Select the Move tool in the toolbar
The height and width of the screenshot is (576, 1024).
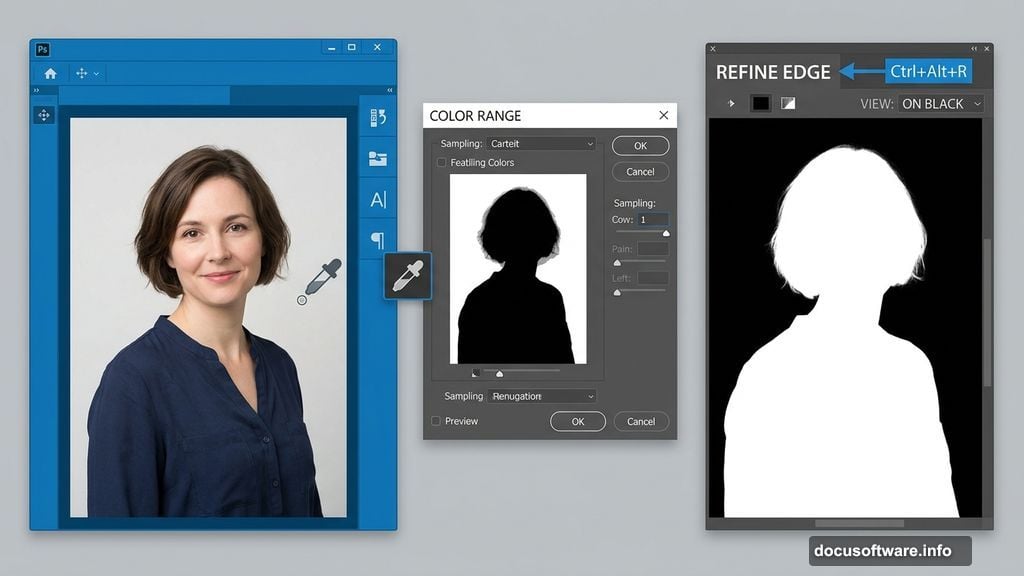43,115
